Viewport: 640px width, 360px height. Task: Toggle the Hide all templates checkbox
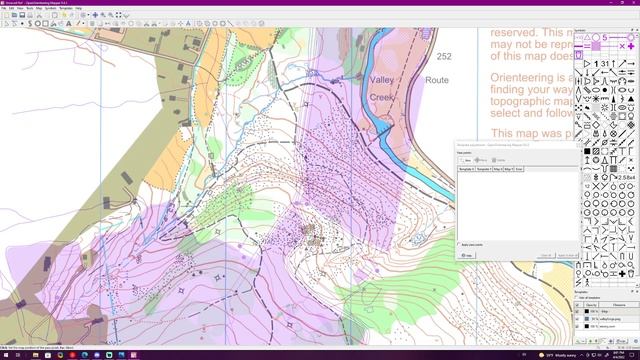pyautogui.click(x=577, y=298)
